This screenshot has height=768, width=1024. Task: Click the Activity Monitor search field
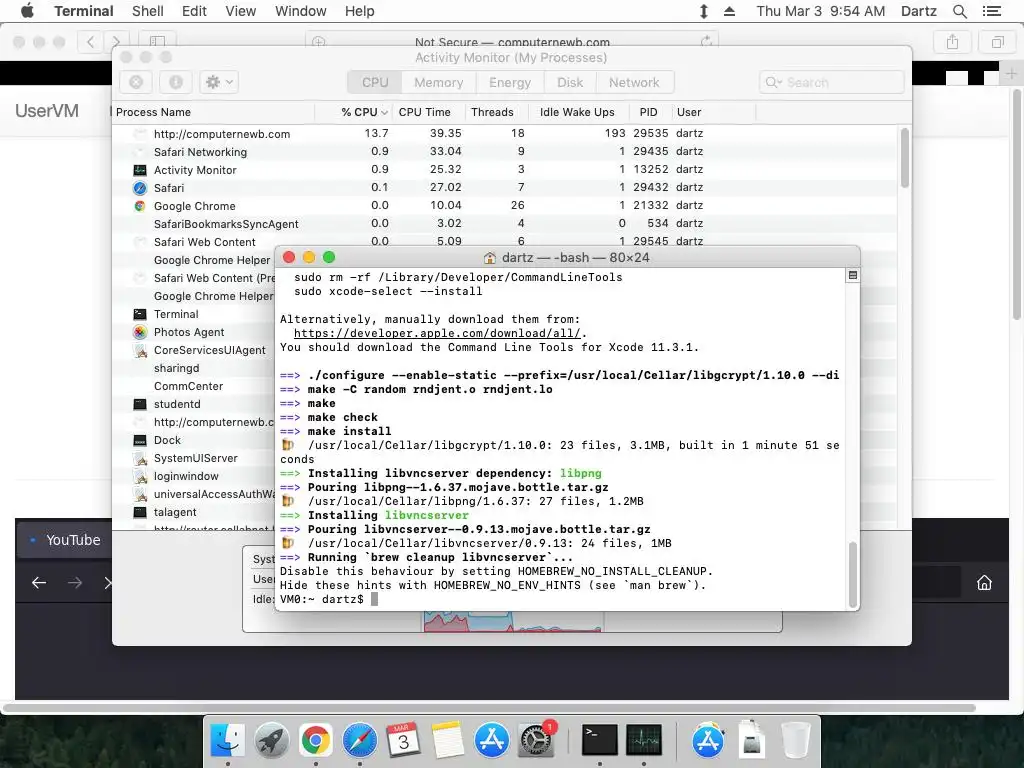[x=831, y=82]
